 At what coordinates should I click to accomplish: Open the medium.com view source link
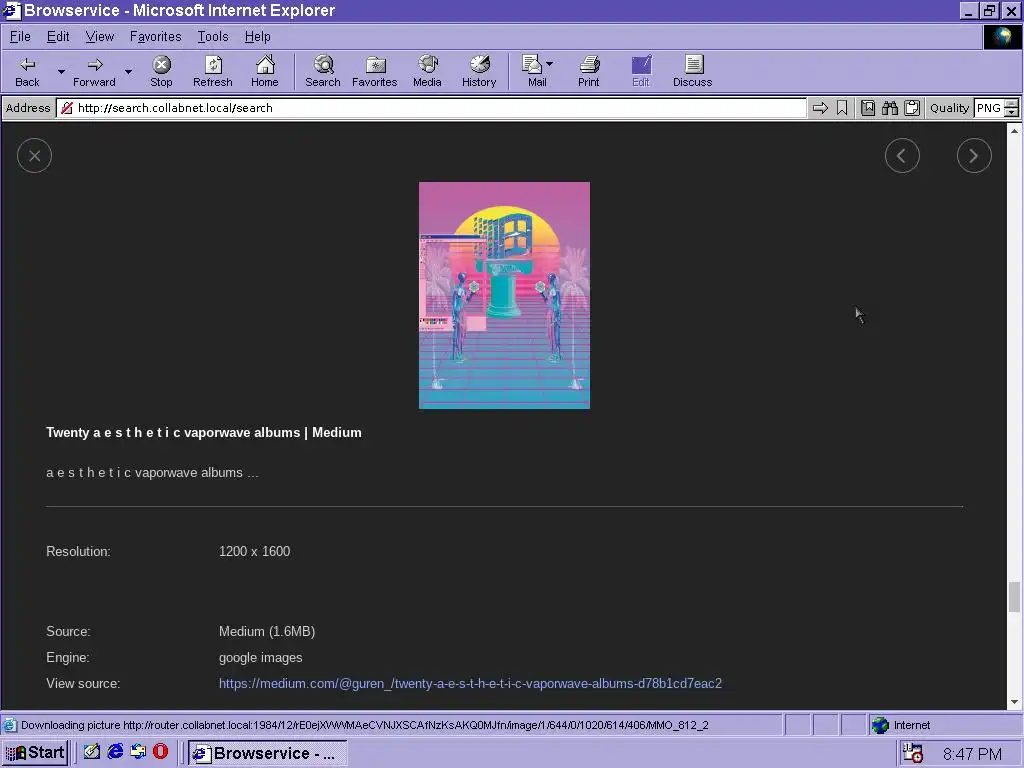[470, 684]
